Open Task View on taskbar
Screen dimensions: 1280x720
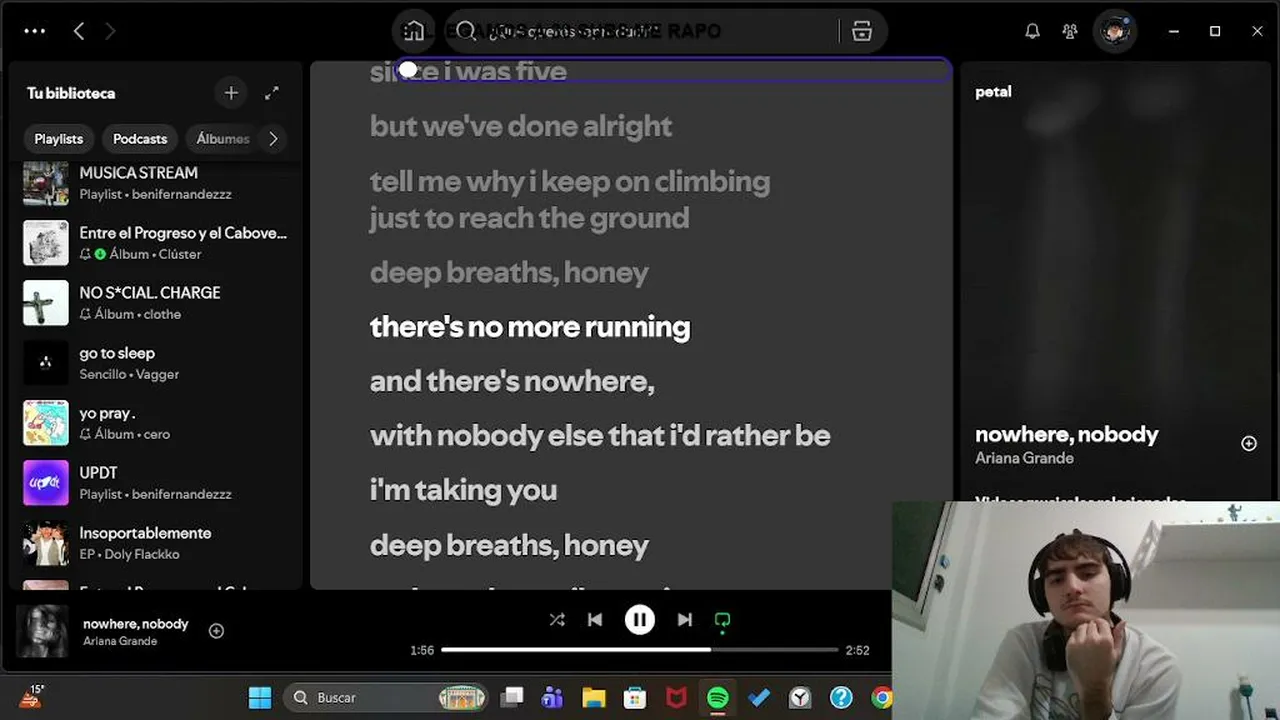(513, 698)
